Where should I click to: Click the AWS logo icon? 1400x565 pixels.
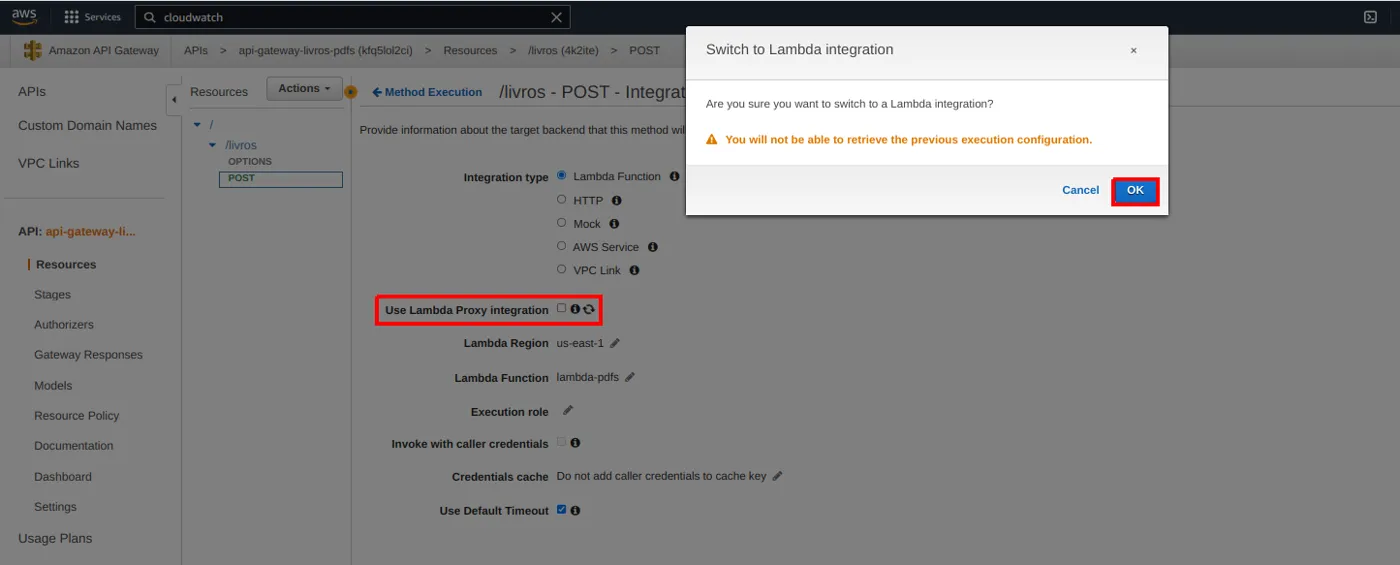coord(24,17)
